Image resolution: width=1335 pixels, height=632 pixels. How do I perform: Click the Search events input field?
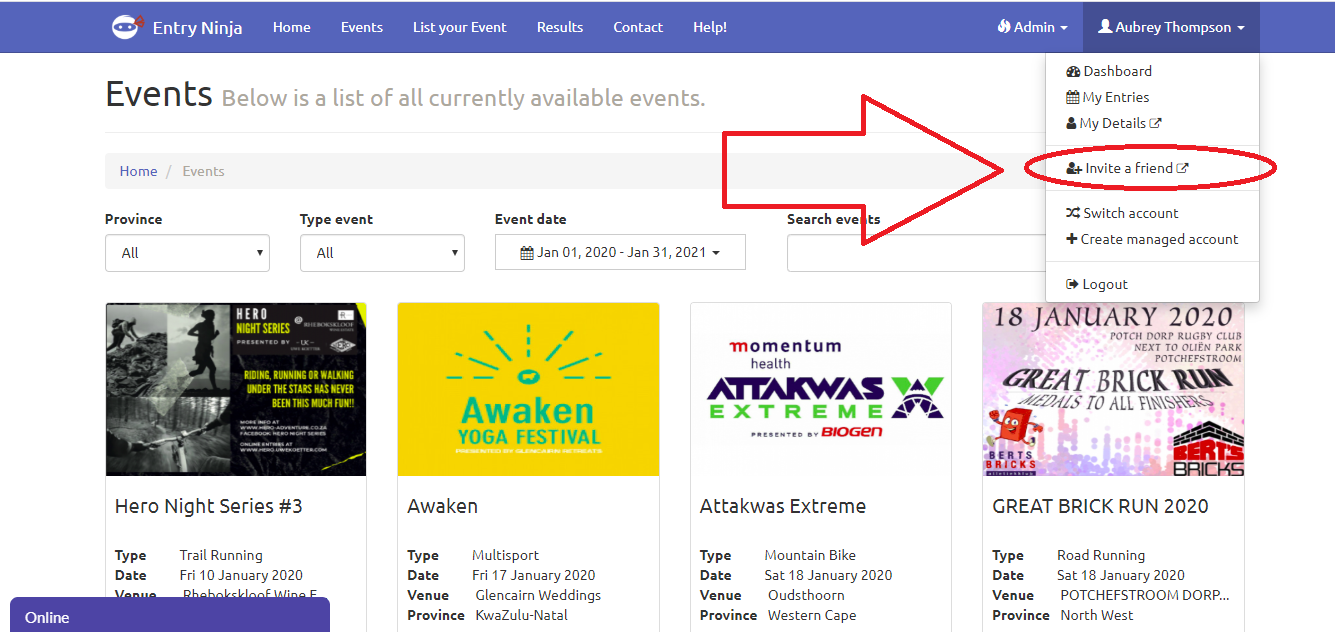tap(915, 253)
